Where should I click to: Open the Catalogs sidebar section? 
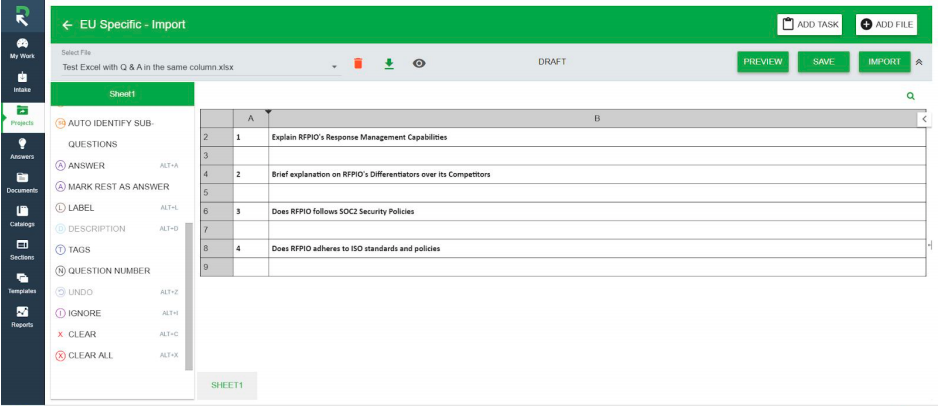tap(22, 216)
